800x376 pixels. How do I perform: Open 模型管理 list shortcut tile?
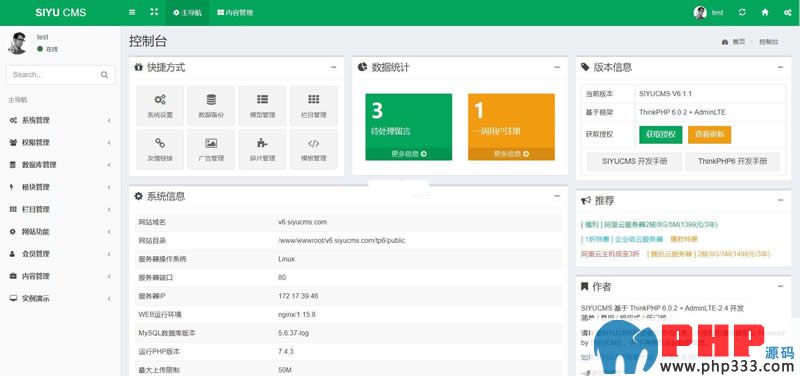[x=262, y=106]
